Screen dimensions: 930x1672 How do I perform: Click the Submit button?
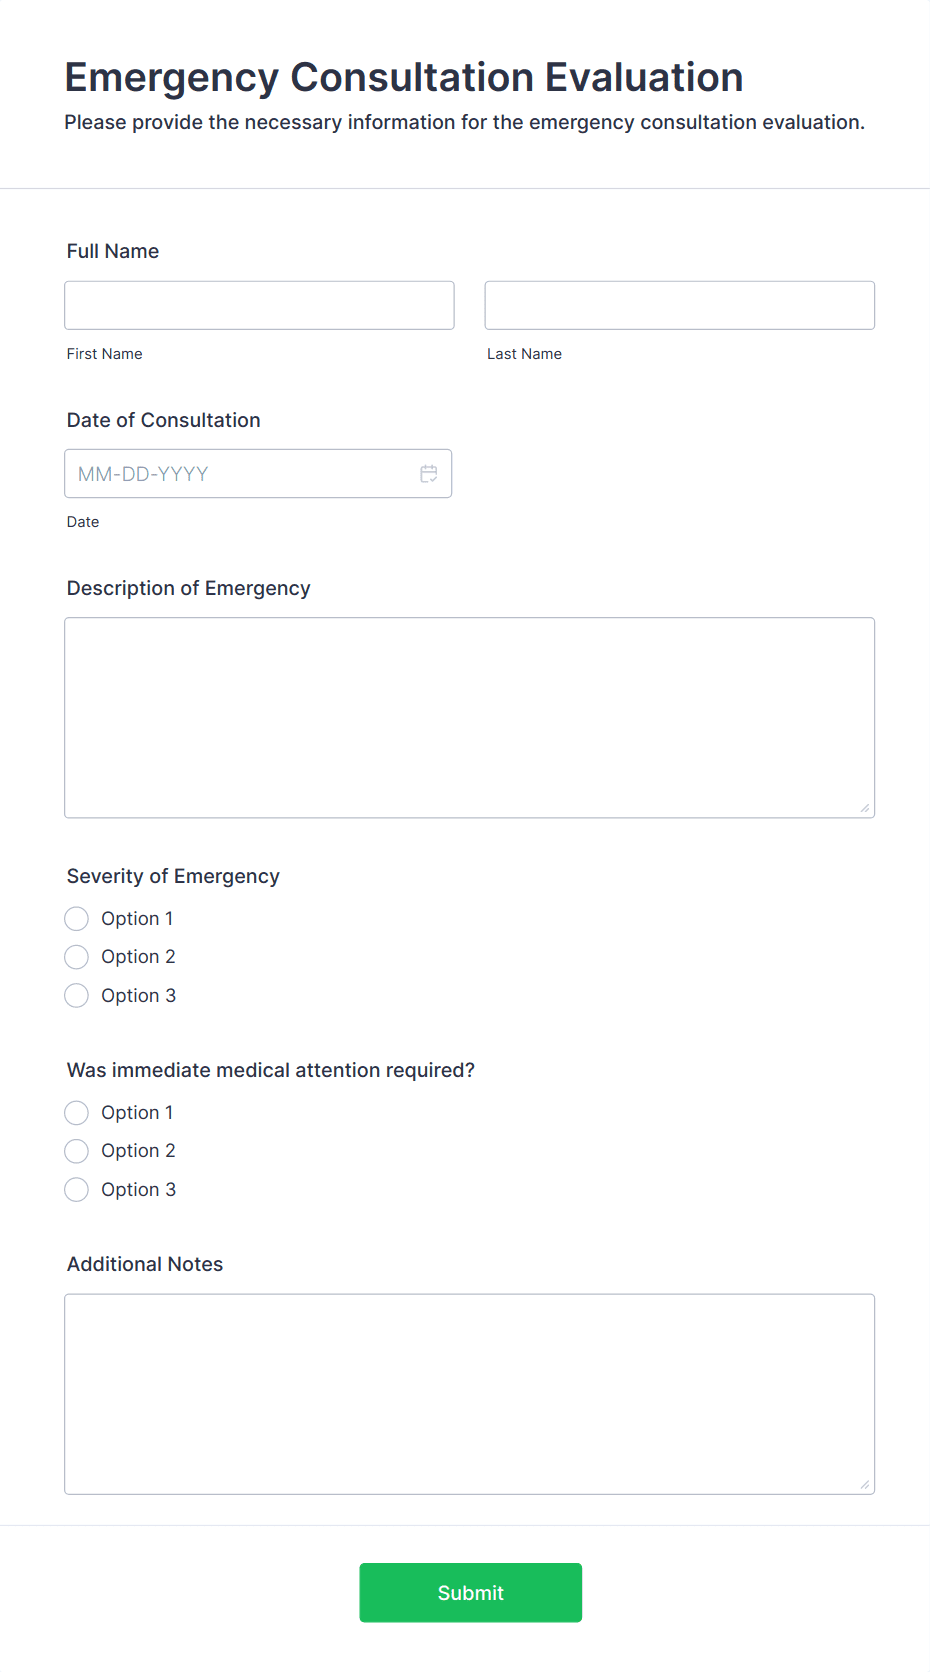click(470, 1592)
